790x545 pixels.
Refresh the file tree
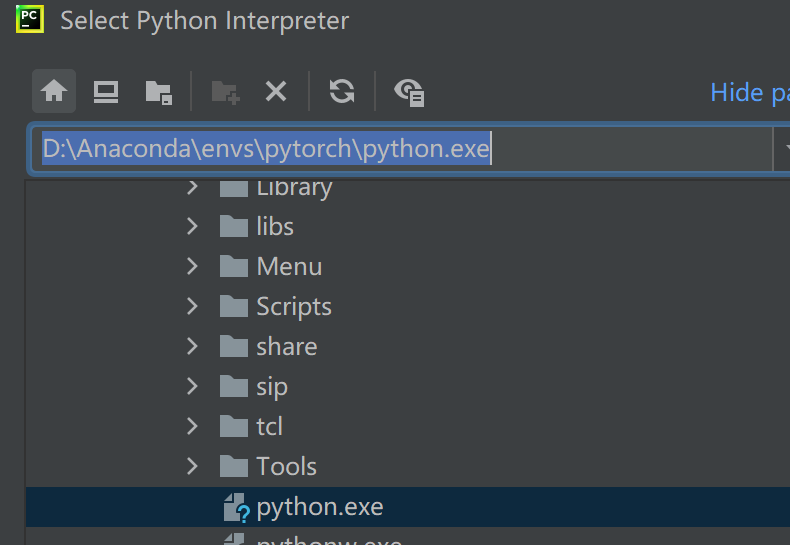pos(342,91)
